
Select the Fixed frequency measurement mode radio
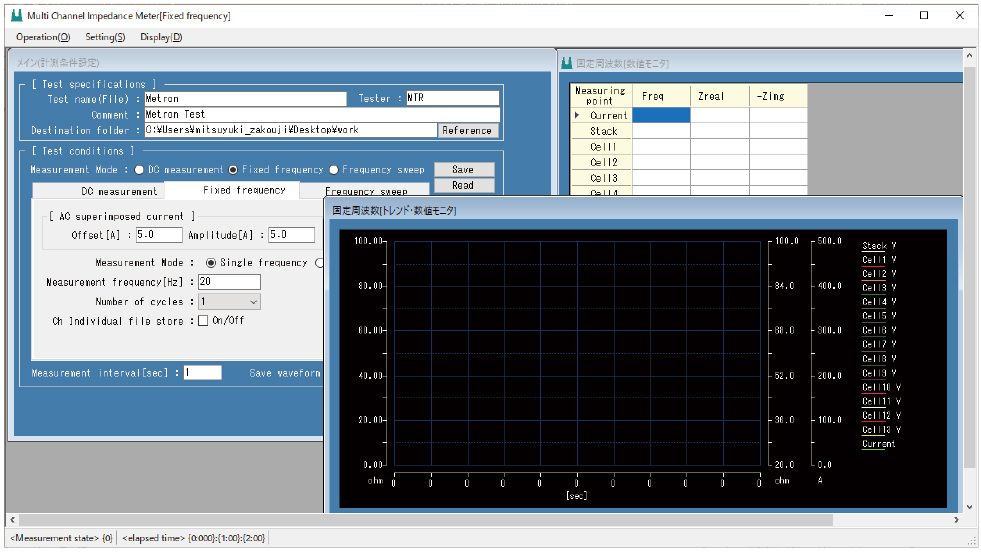click(x=233, y=170)
